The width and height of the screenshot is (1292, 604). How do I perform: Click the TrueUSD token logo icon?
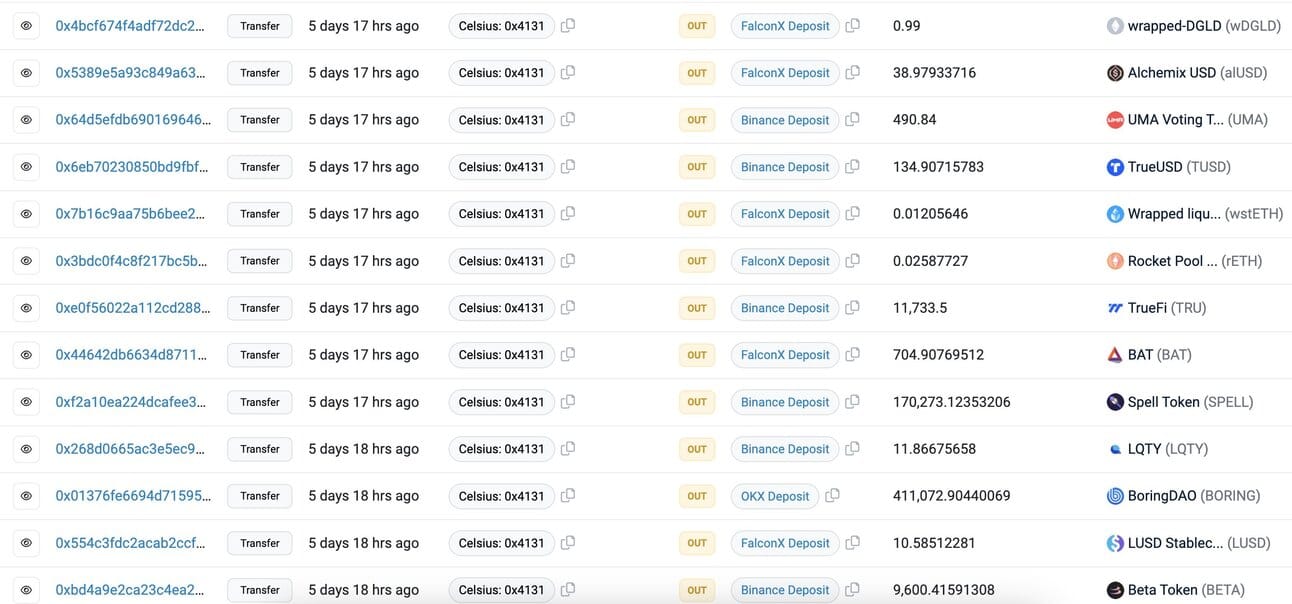1115,167
